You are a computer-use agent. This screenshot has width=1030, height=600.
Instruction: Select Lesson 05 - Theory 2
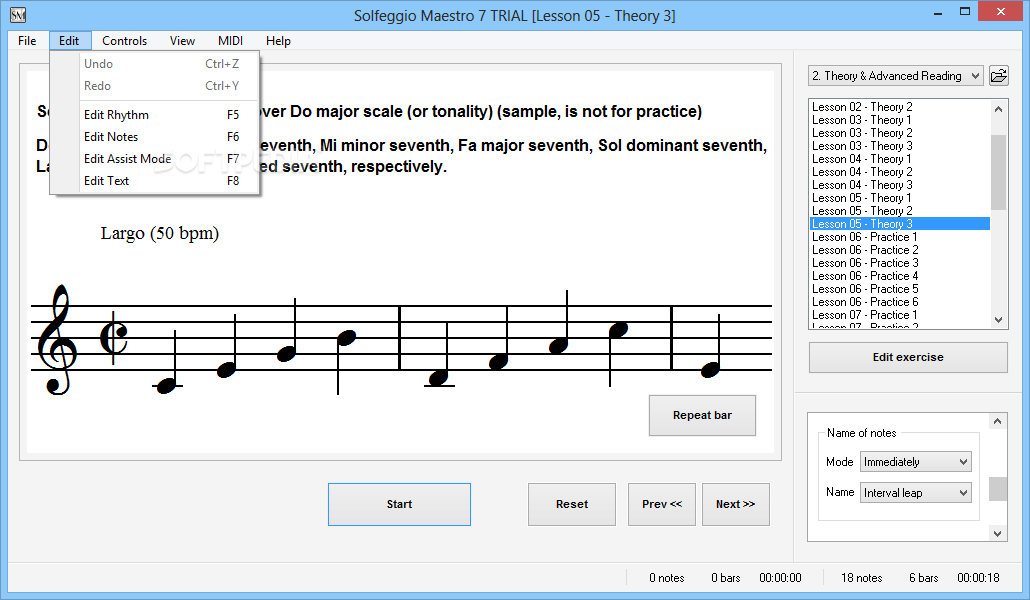click(x=899, y=211)
